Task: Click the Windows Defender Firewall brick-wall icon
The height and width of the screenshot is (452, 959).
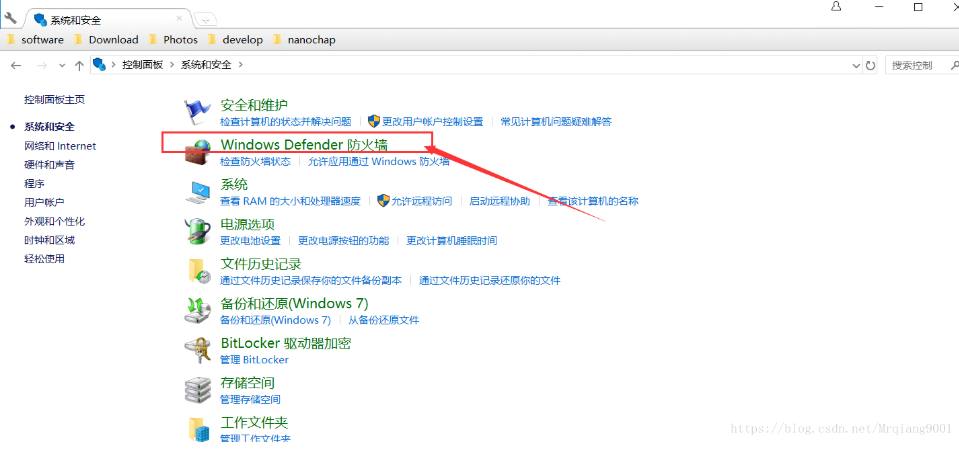Action: click(x=198, y=152)
